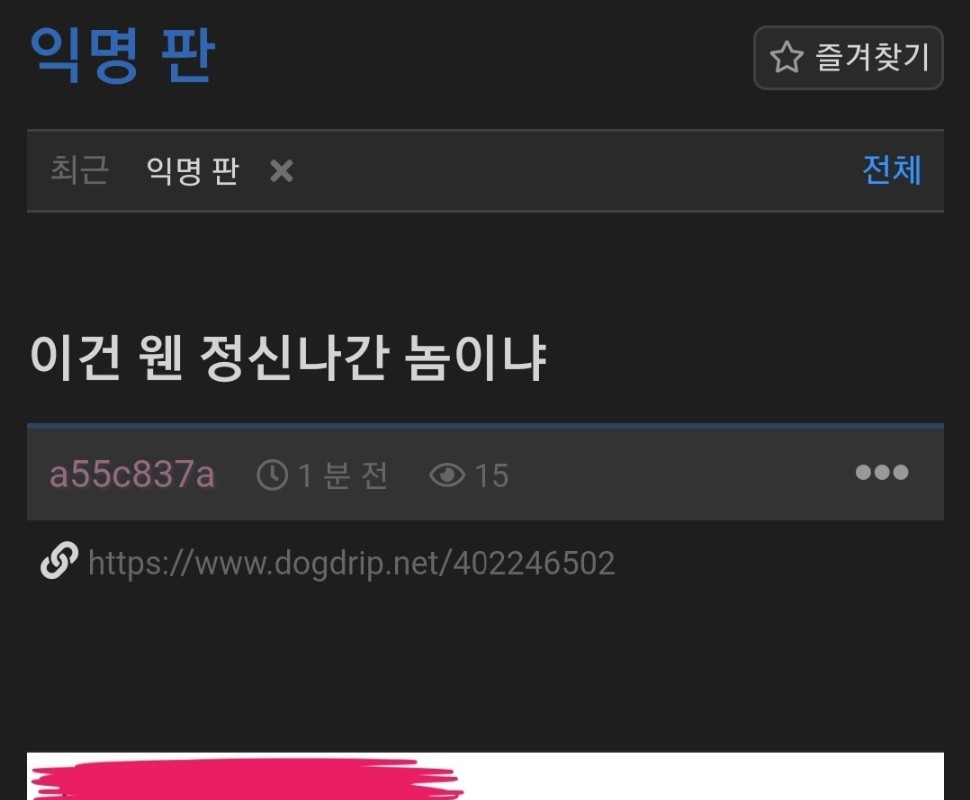Show all boards via 전체
970x800 pixels.
coord(891,170)
